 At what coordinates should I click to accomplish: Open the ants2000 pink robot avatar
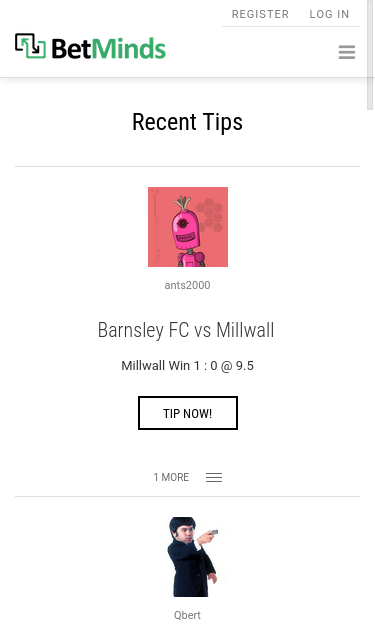coord(188,227)
